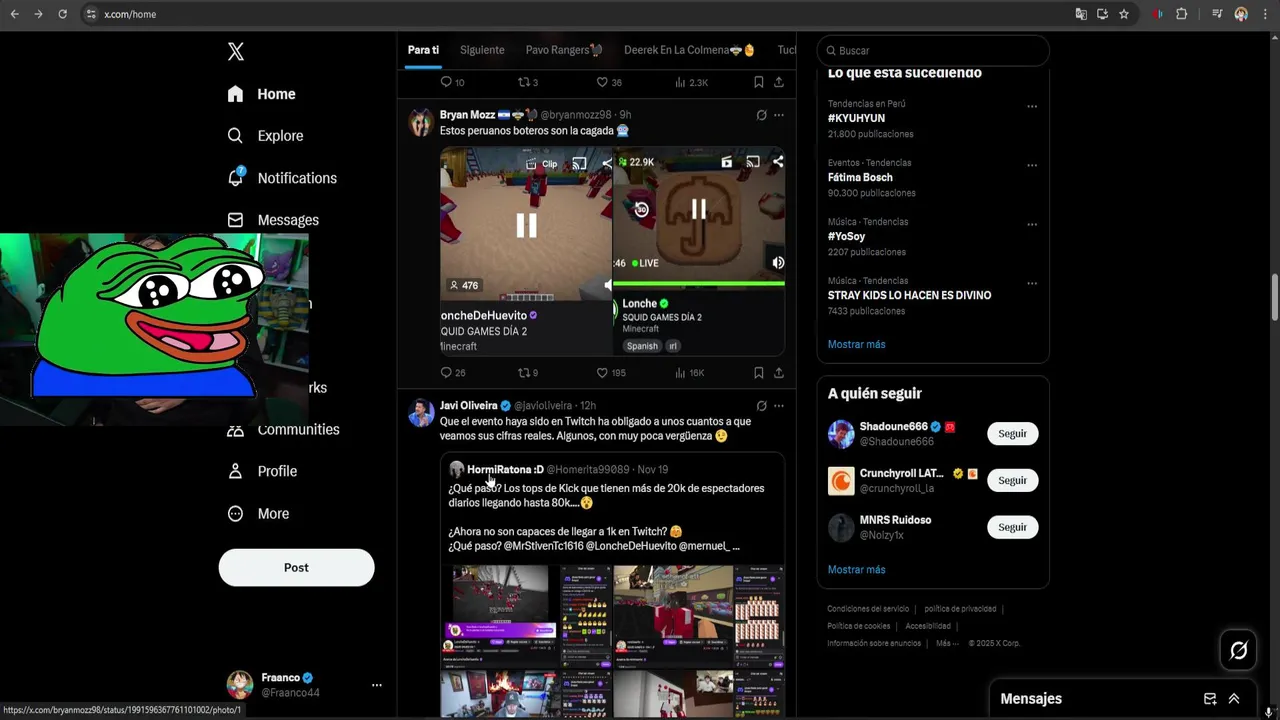Reply to top post with 10 comments
The image size is (1280, 720).
point(453,82)
